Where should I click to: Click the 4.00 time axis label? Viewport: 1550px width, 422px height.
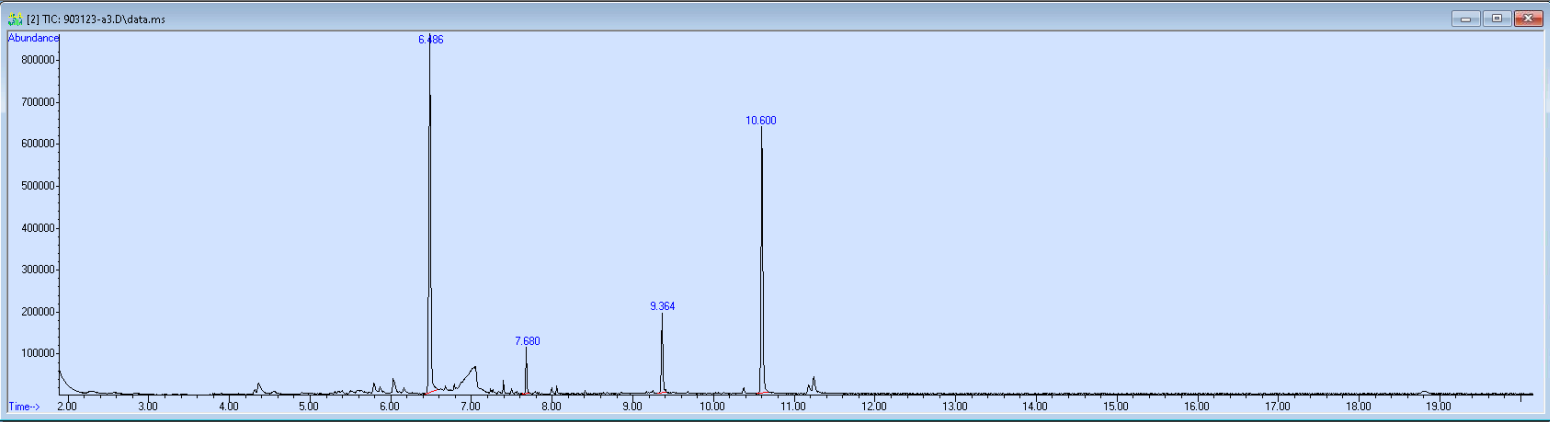(x=228, y=407)
